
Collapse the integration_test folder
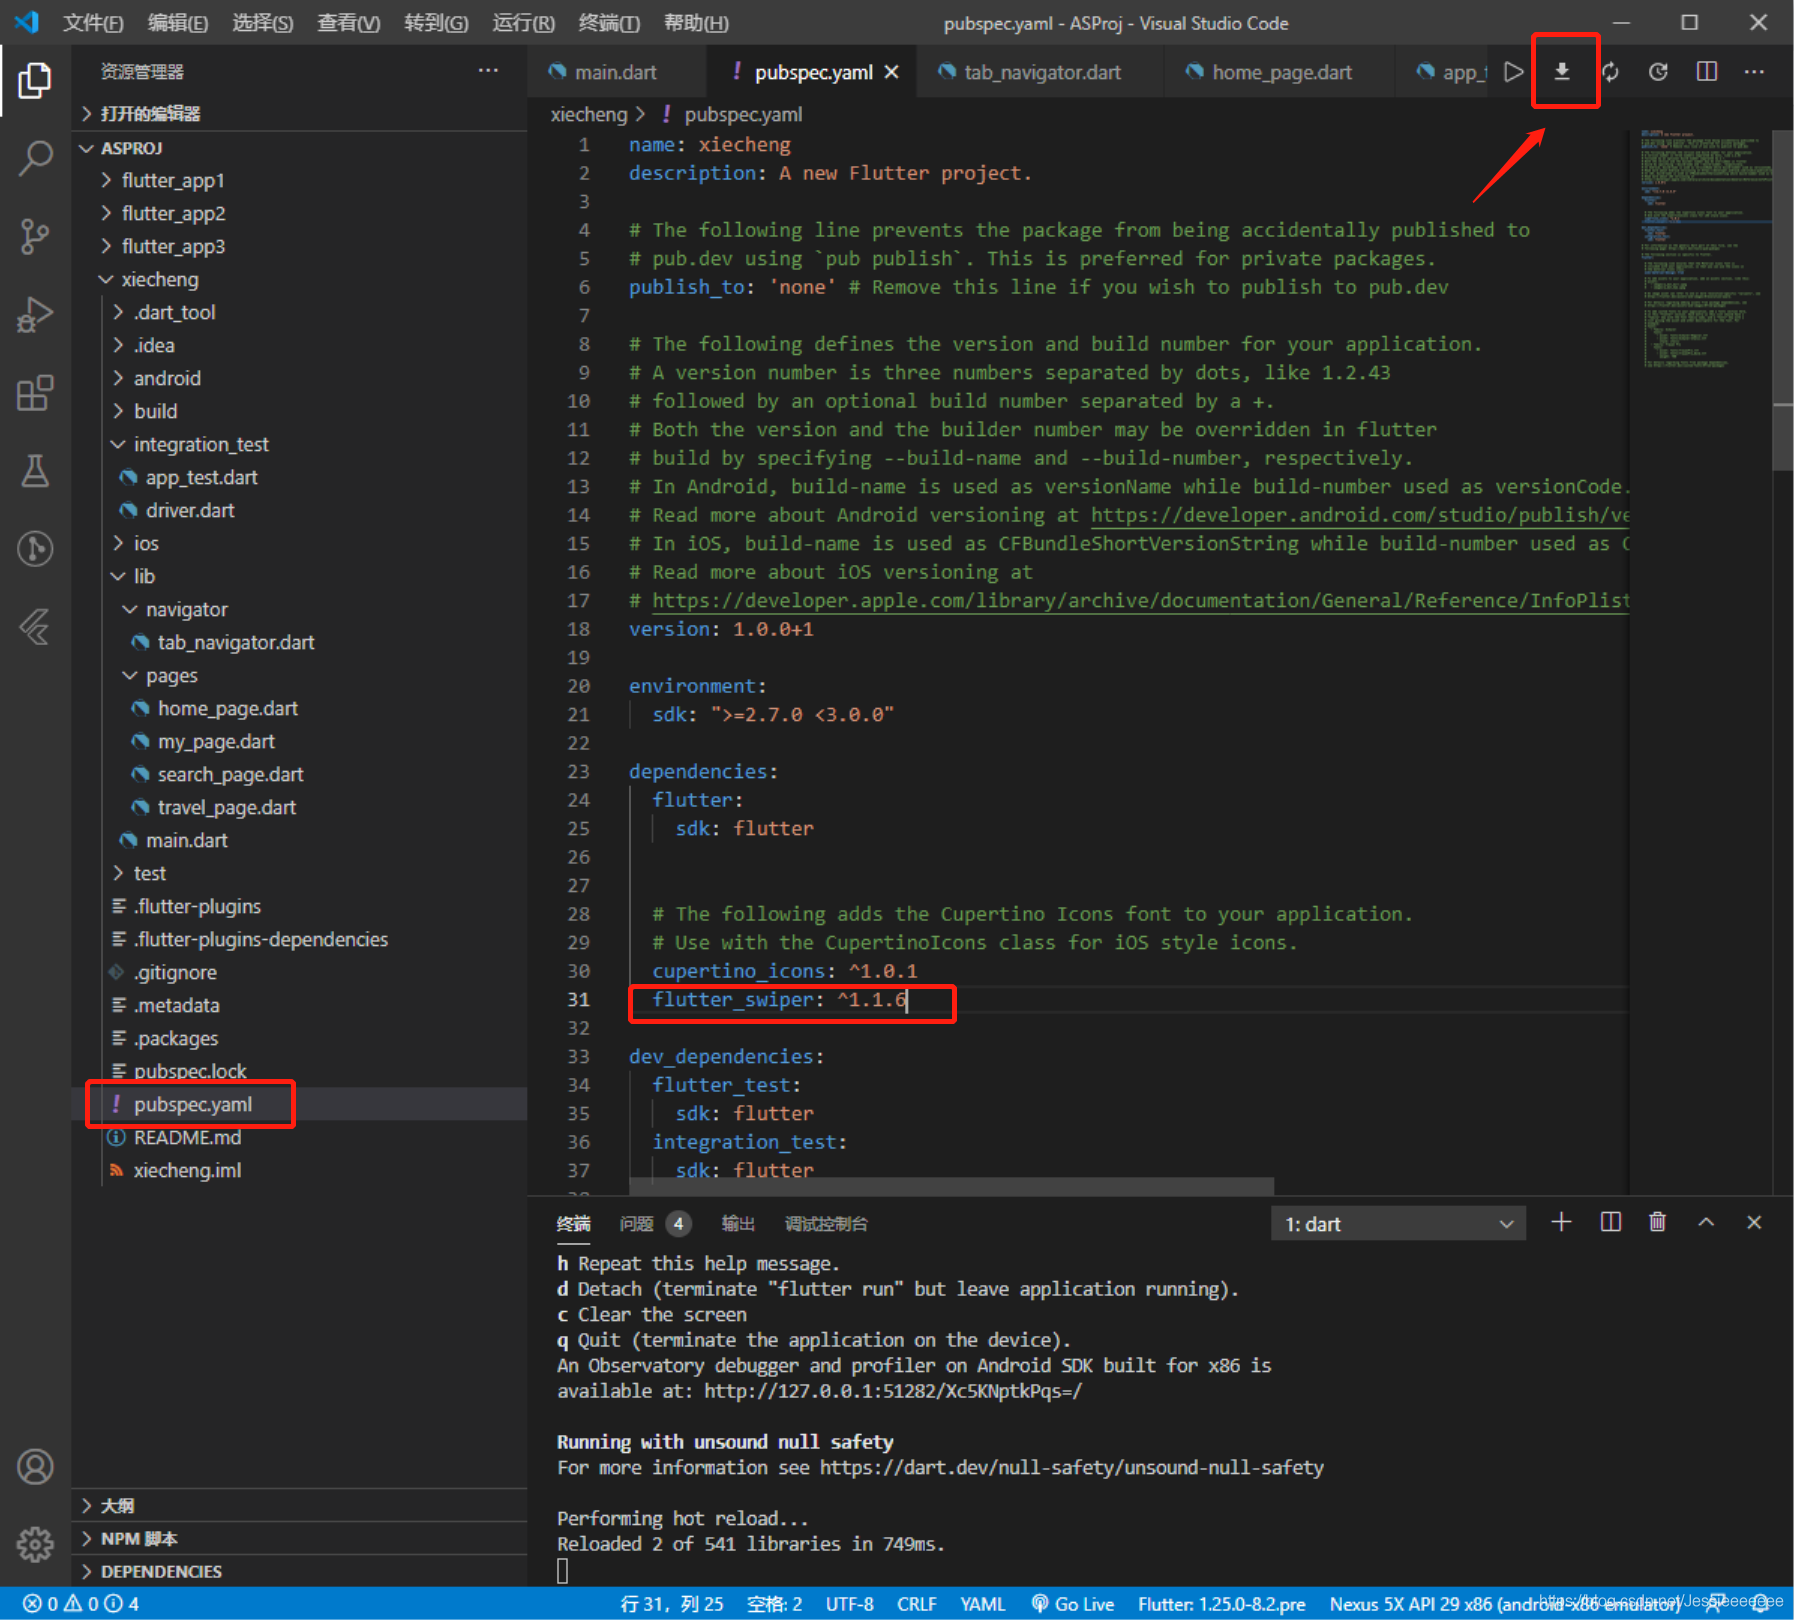coord(201,444)
